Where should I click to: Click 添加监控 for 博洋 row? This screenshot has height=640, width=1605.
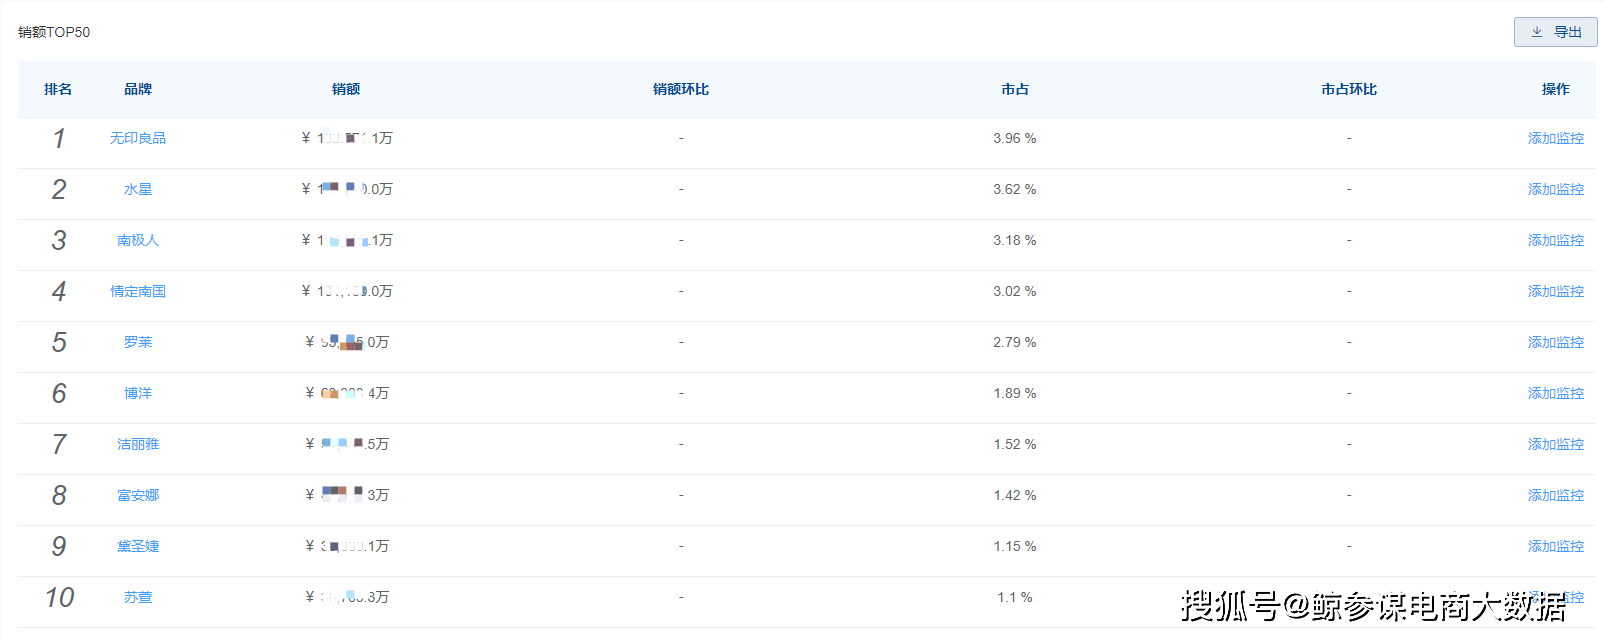point(1555,393)
